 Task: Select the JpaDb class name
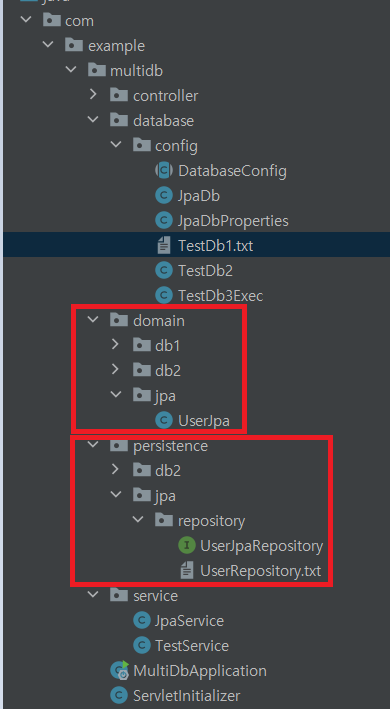(x=199, y=196)
